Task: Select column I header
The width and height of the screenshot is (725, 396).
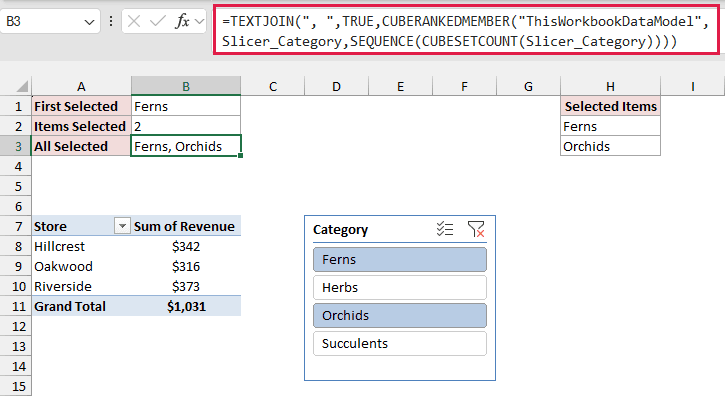Action: 693,87
